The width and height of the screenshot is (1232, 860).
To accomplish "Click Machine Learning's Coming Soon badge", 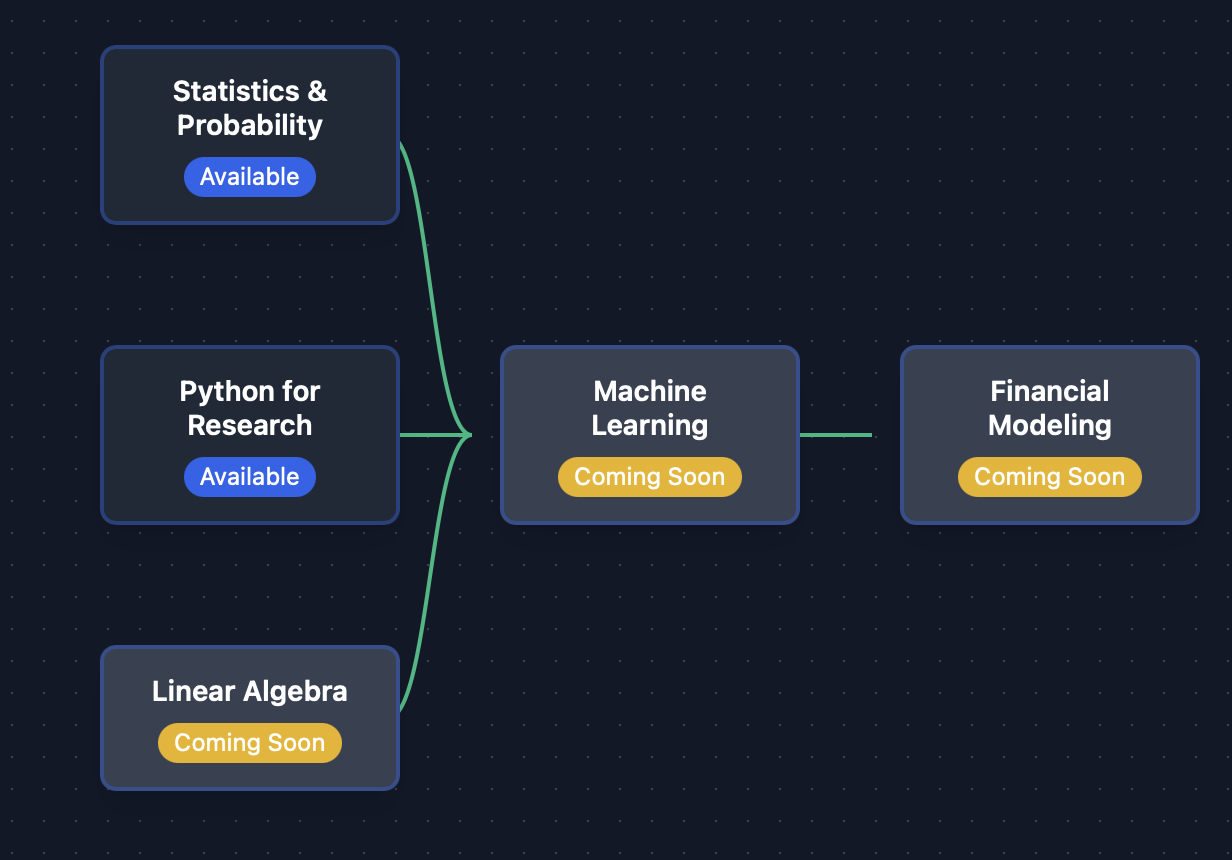I will point(649,477).
